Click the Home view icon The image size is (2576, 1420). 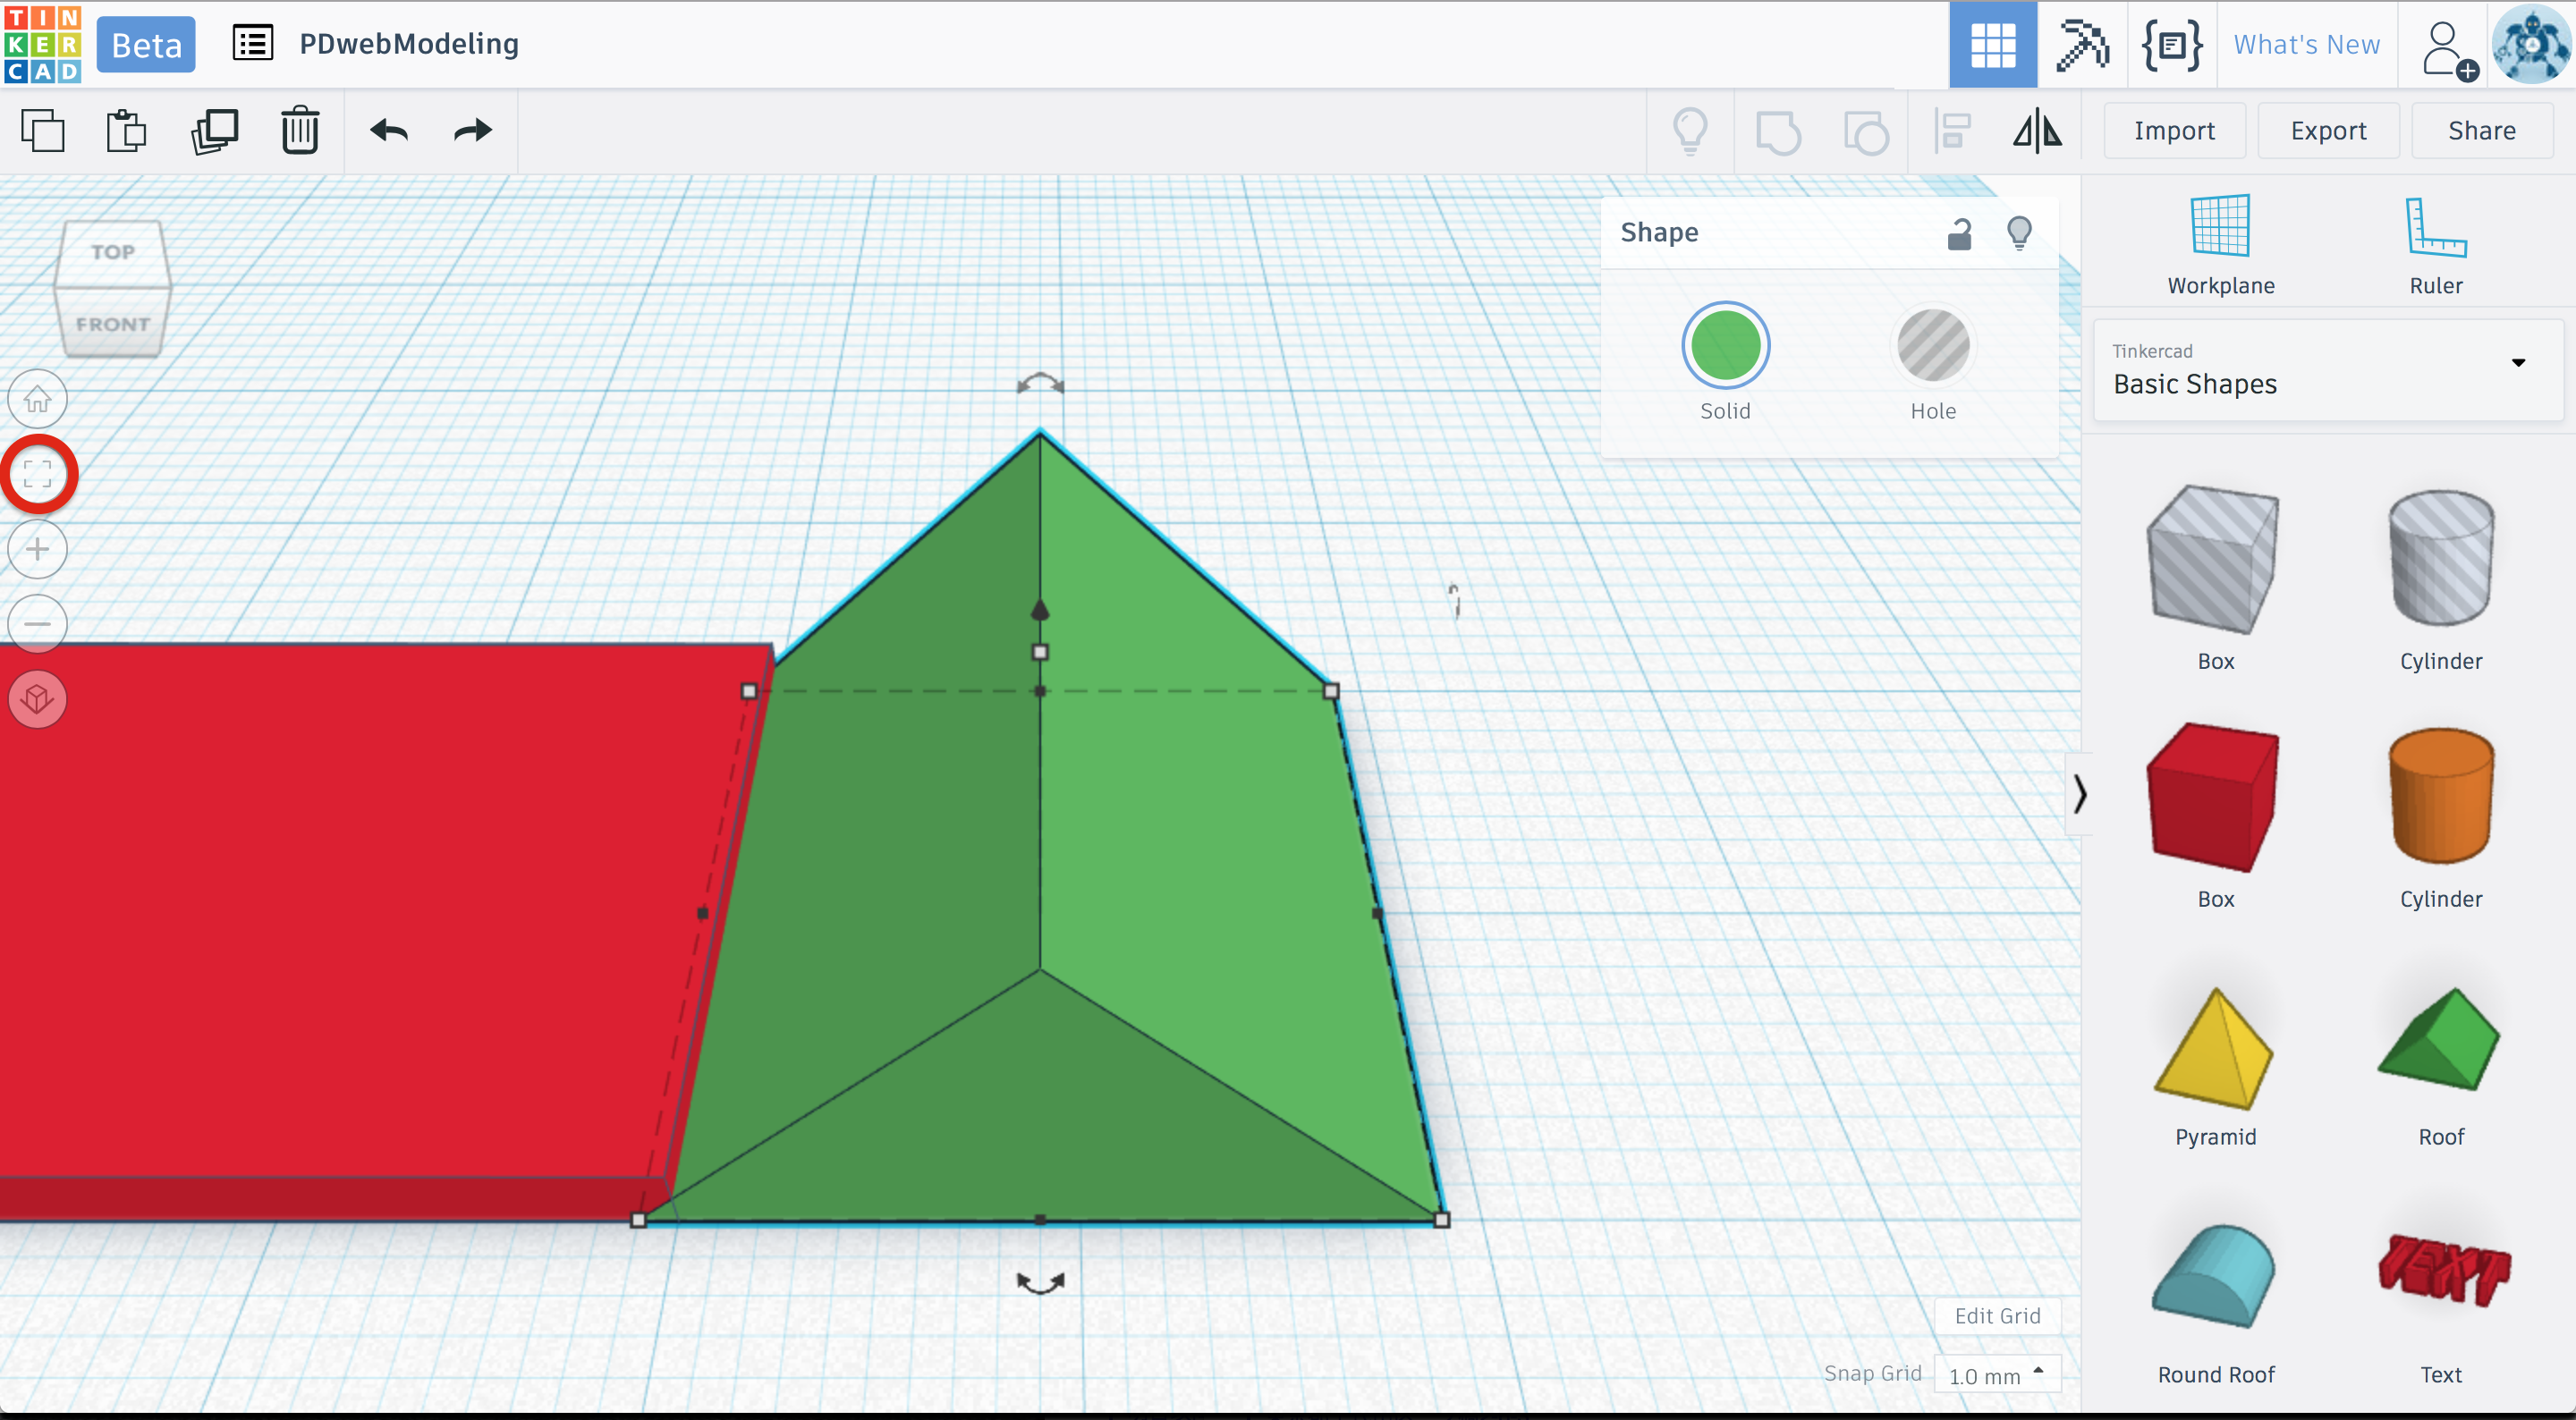38,400
